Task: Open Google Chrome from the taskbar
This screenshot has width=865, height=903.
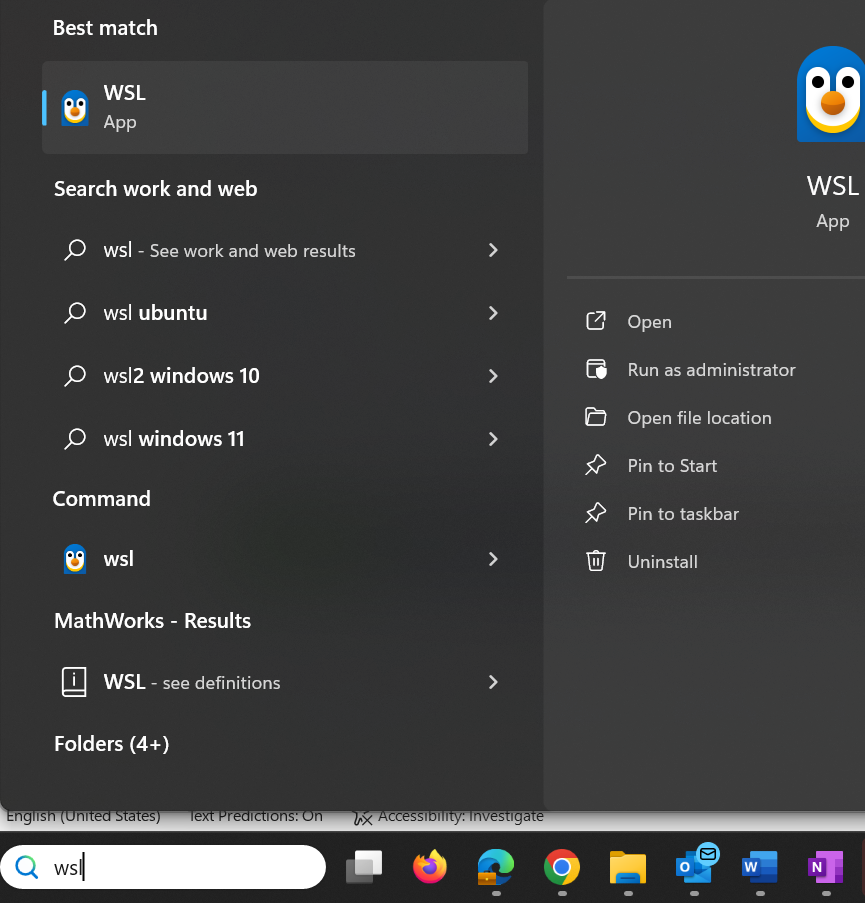Action: coord(562,867)
